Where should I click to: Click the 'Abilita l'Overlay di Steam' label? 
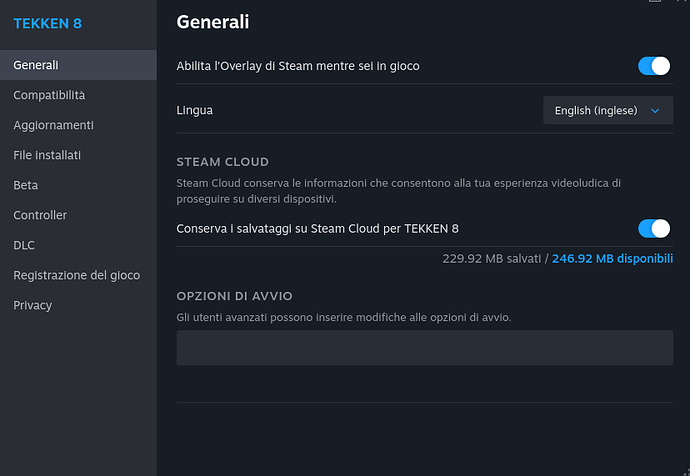tap(298, 66)
